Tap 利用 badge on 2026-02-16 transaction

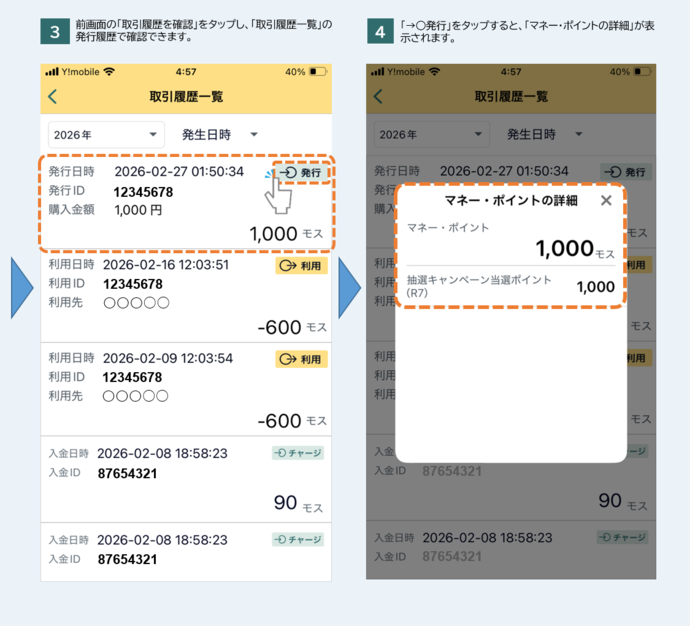click(x=301, y=266)
